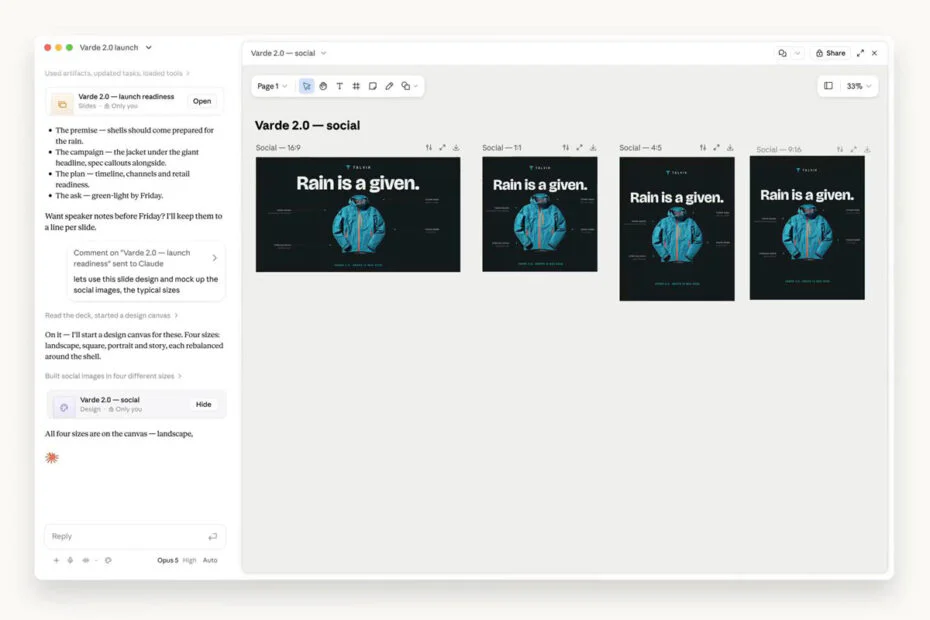Expand the comment sent to Claude card
This screenshot has width=930, height=620.
(215, 257)
